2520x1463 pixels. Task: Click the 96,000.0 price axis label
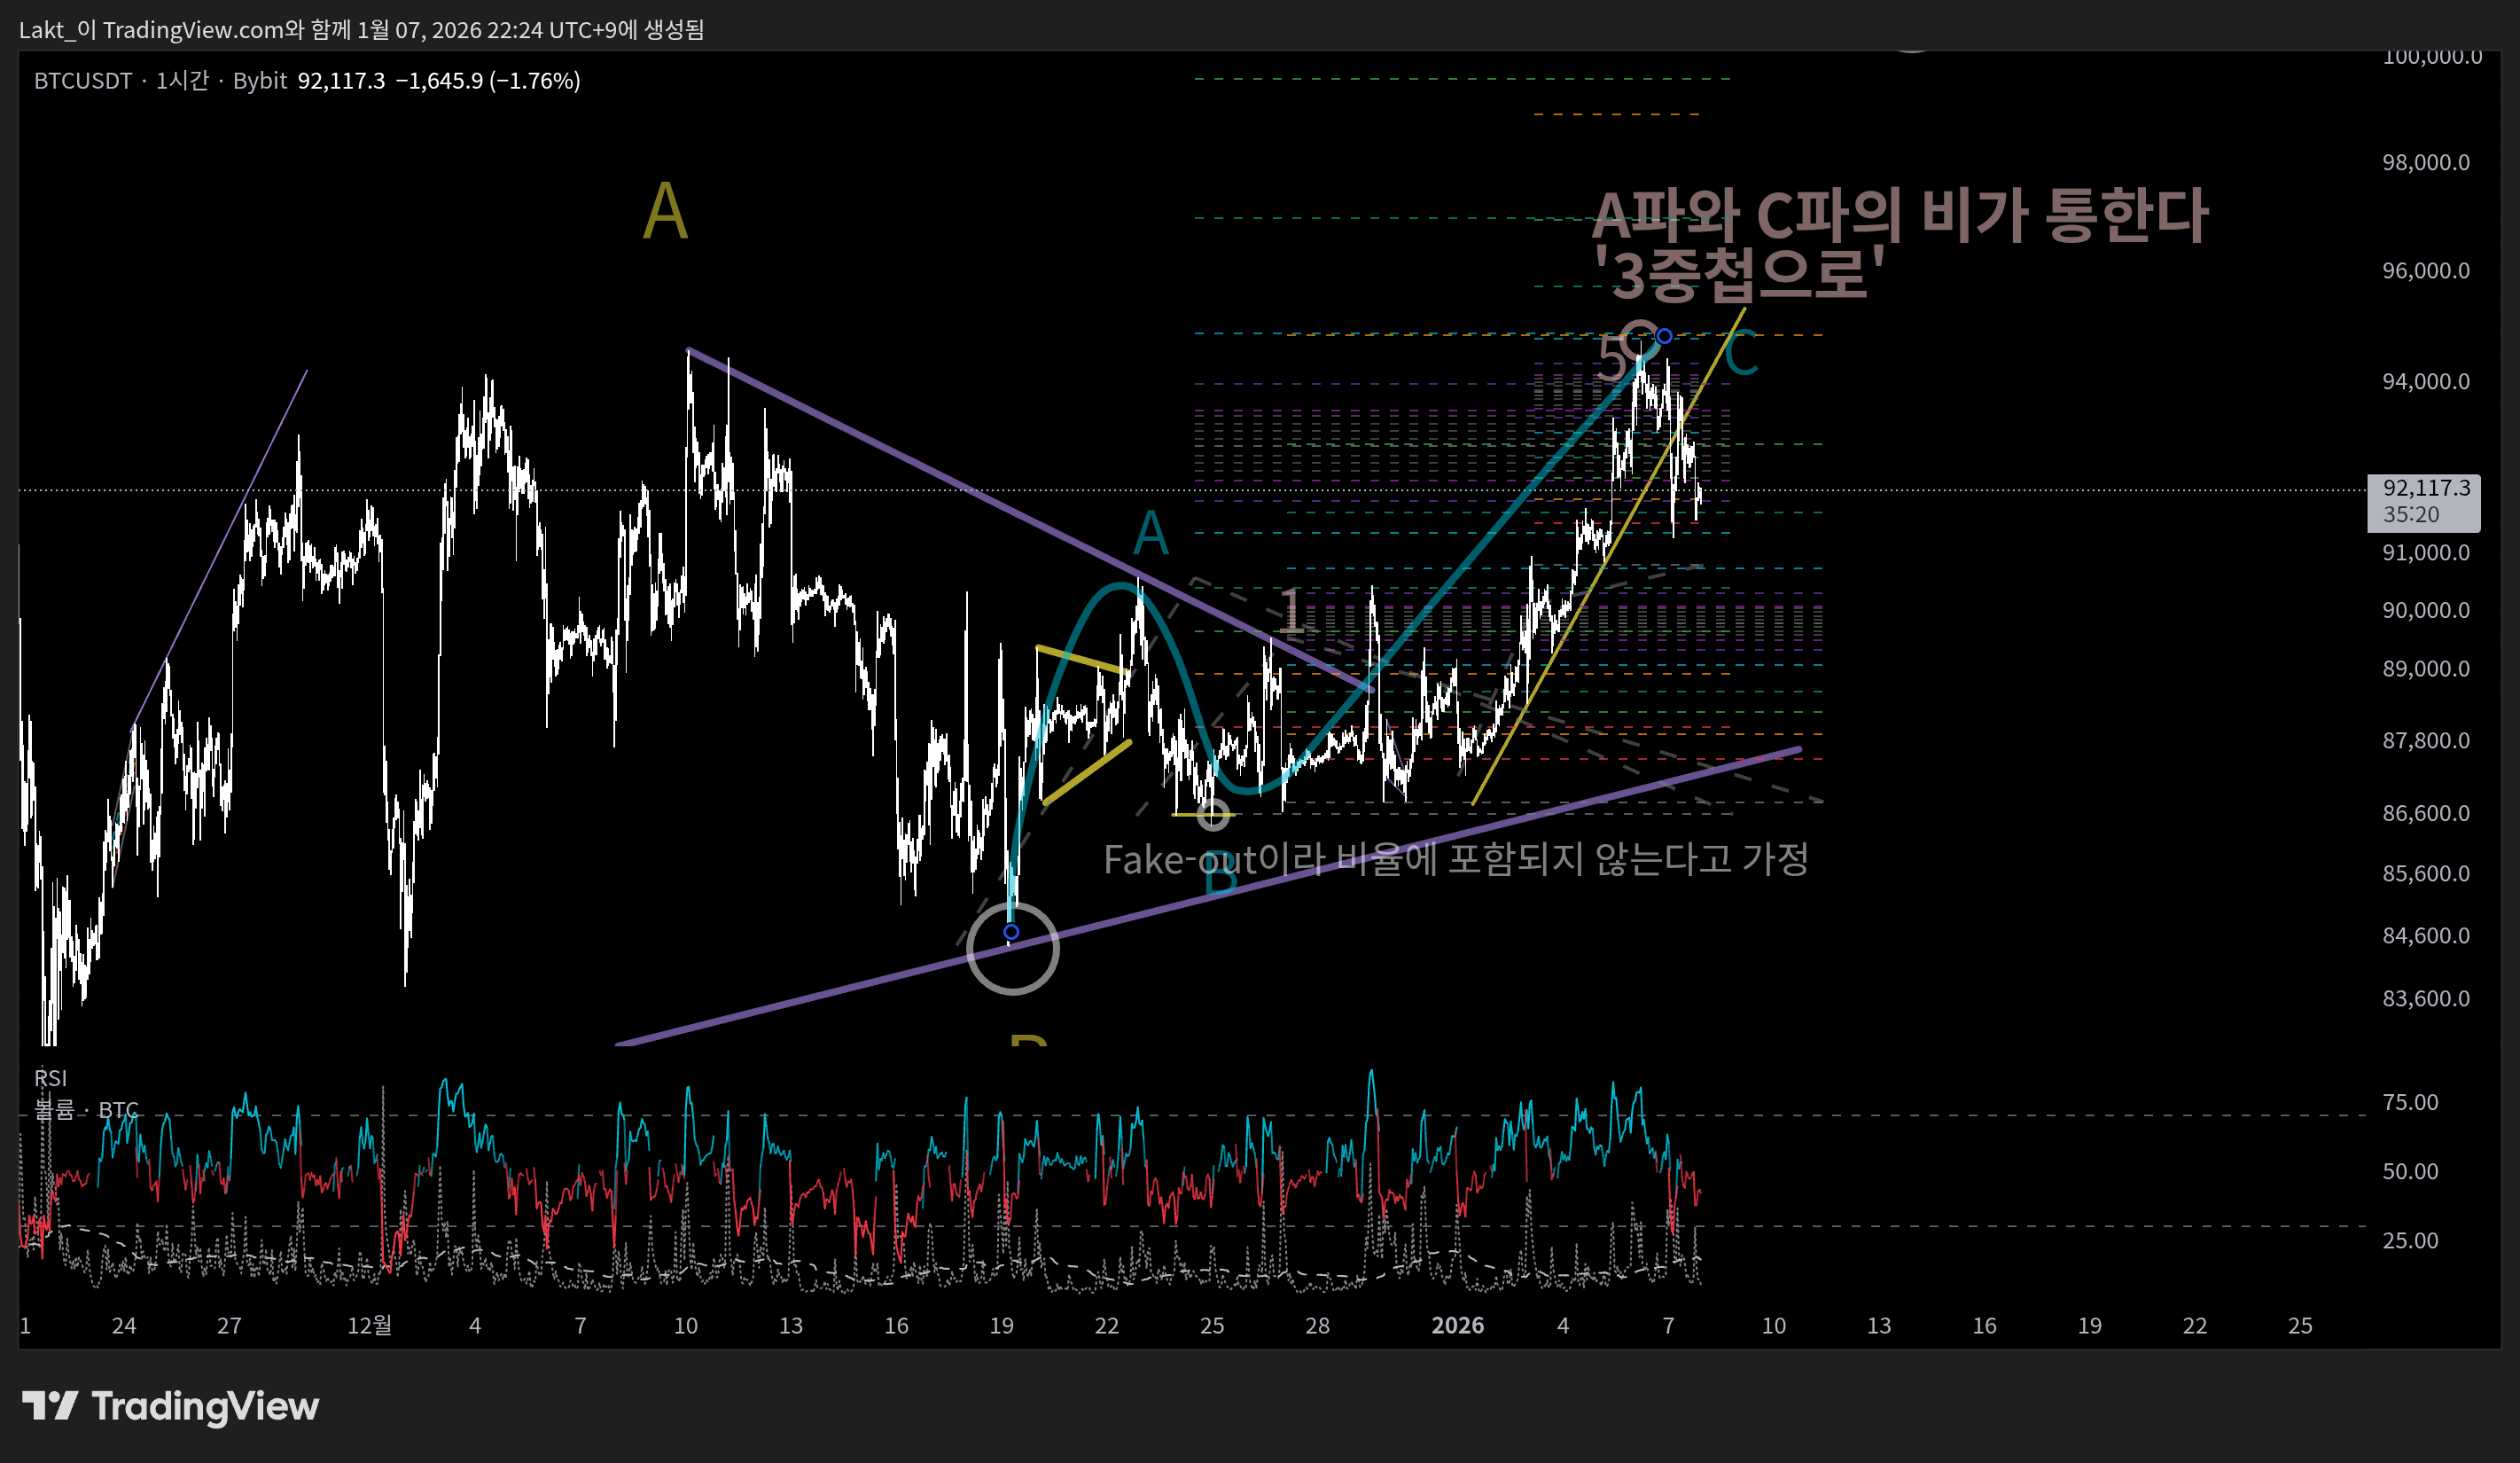click(x=2425, y=270)
